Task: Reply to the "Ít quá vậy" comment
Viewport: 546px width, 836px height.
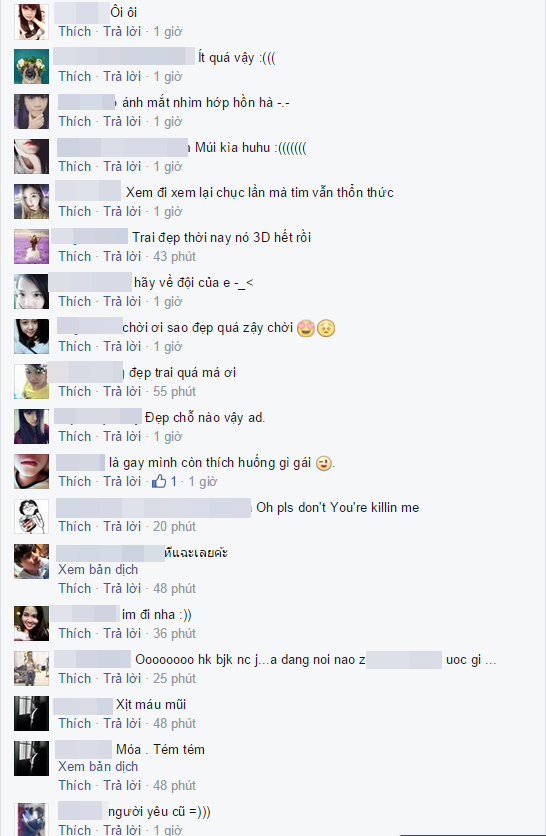Action: 122,76
